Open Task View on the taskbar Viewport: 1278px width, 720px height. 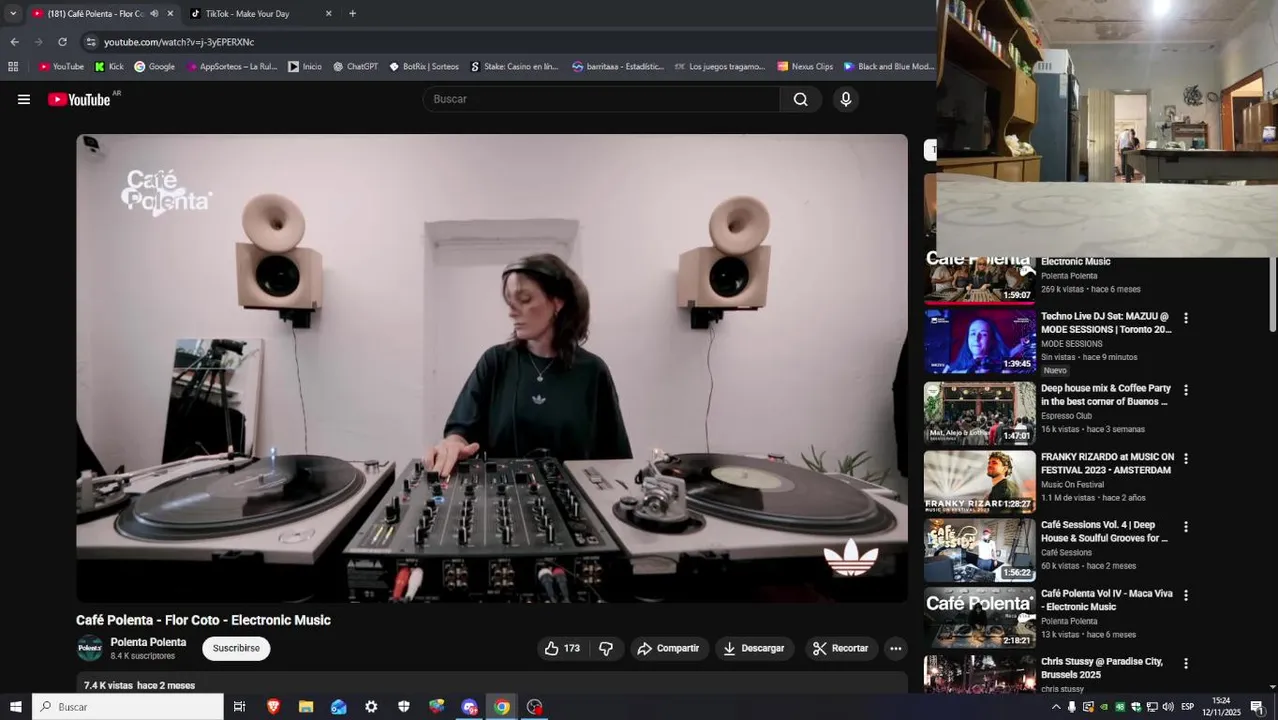pos(239,707)
